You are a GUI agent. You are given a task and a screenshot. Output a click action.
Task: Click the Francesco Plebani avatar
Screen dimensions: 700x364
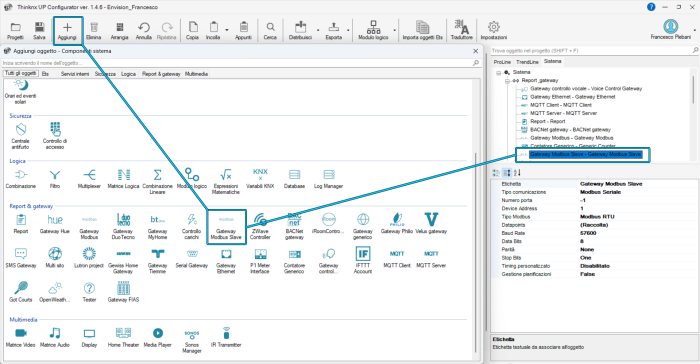click(x=671, y=26)
